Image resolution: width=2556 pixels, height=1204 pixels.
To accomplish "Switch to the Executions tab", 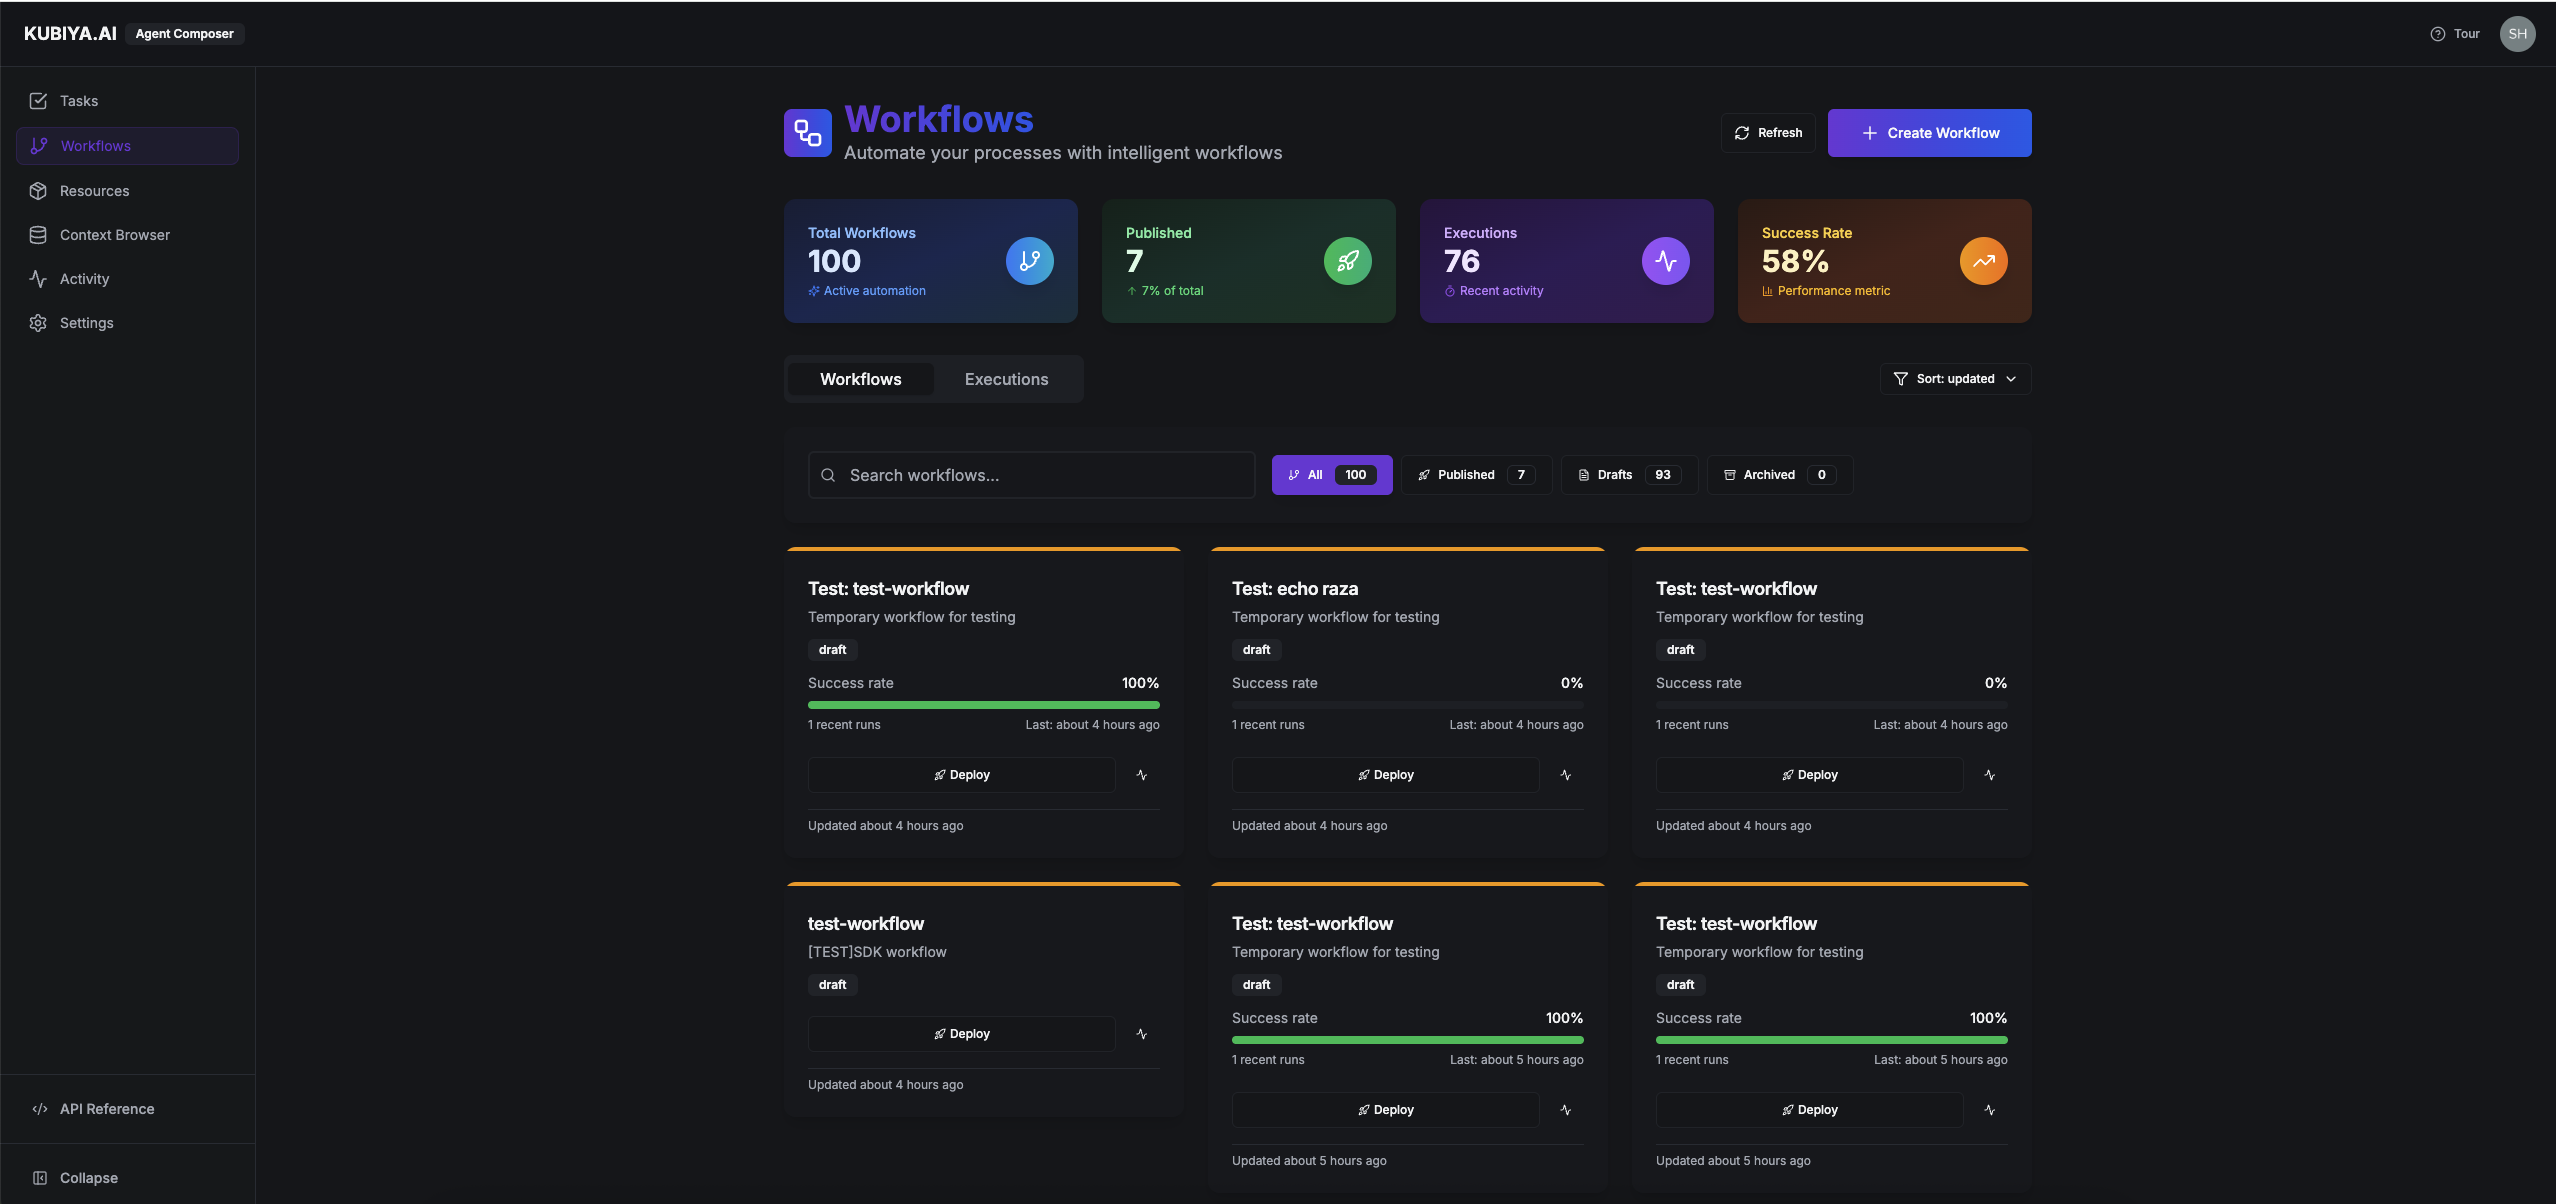I will coord(1006,379).
